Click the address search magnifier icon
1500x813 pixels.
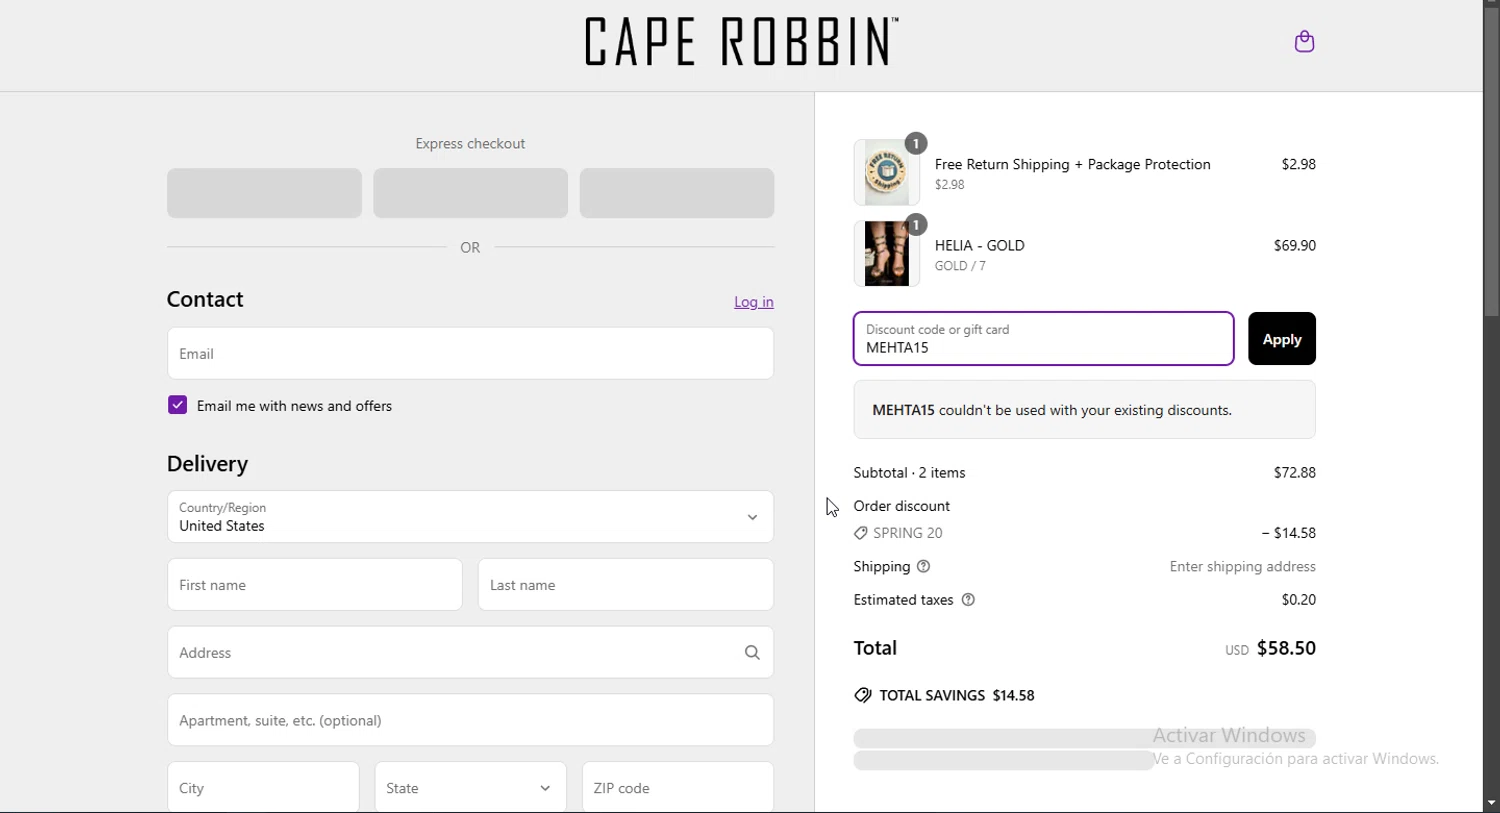(752, 653)
